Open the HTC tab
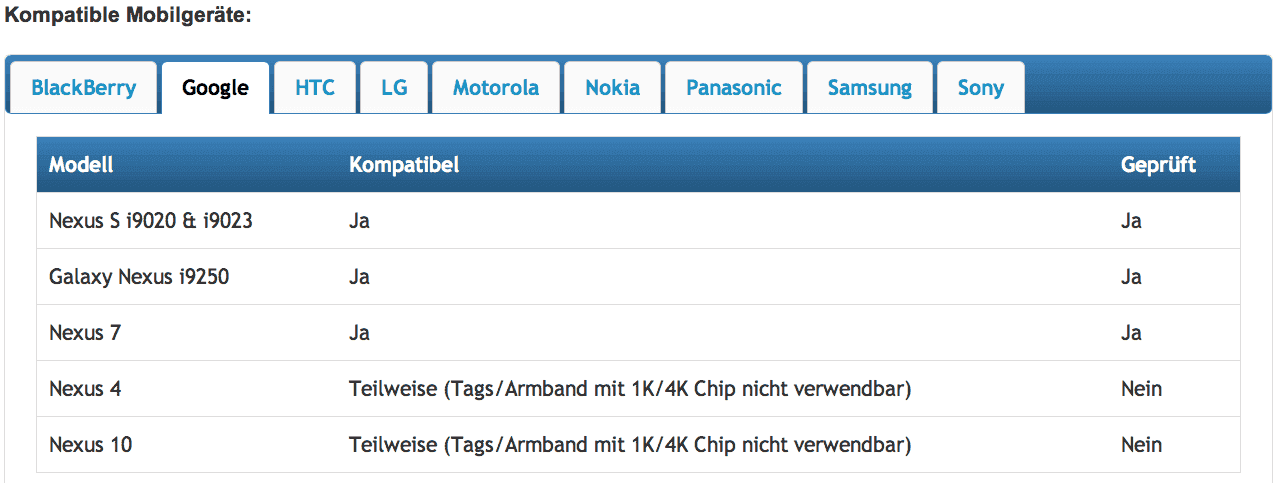 pyautogui.click(x=315, y=88)
